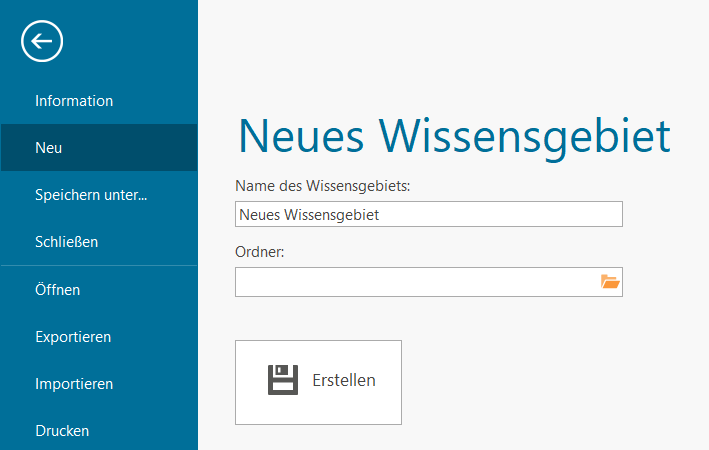
Task: Click the Name des Wissensgebiets label
Action: coord(322,185)
